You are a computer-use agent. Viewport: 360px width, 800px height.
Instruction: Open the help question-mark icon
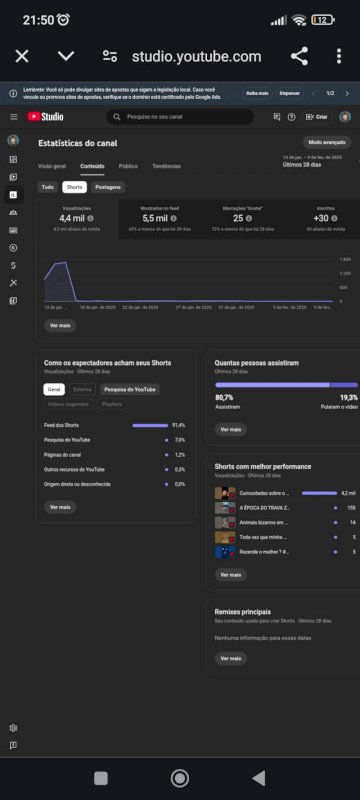[x=292, y=117]
